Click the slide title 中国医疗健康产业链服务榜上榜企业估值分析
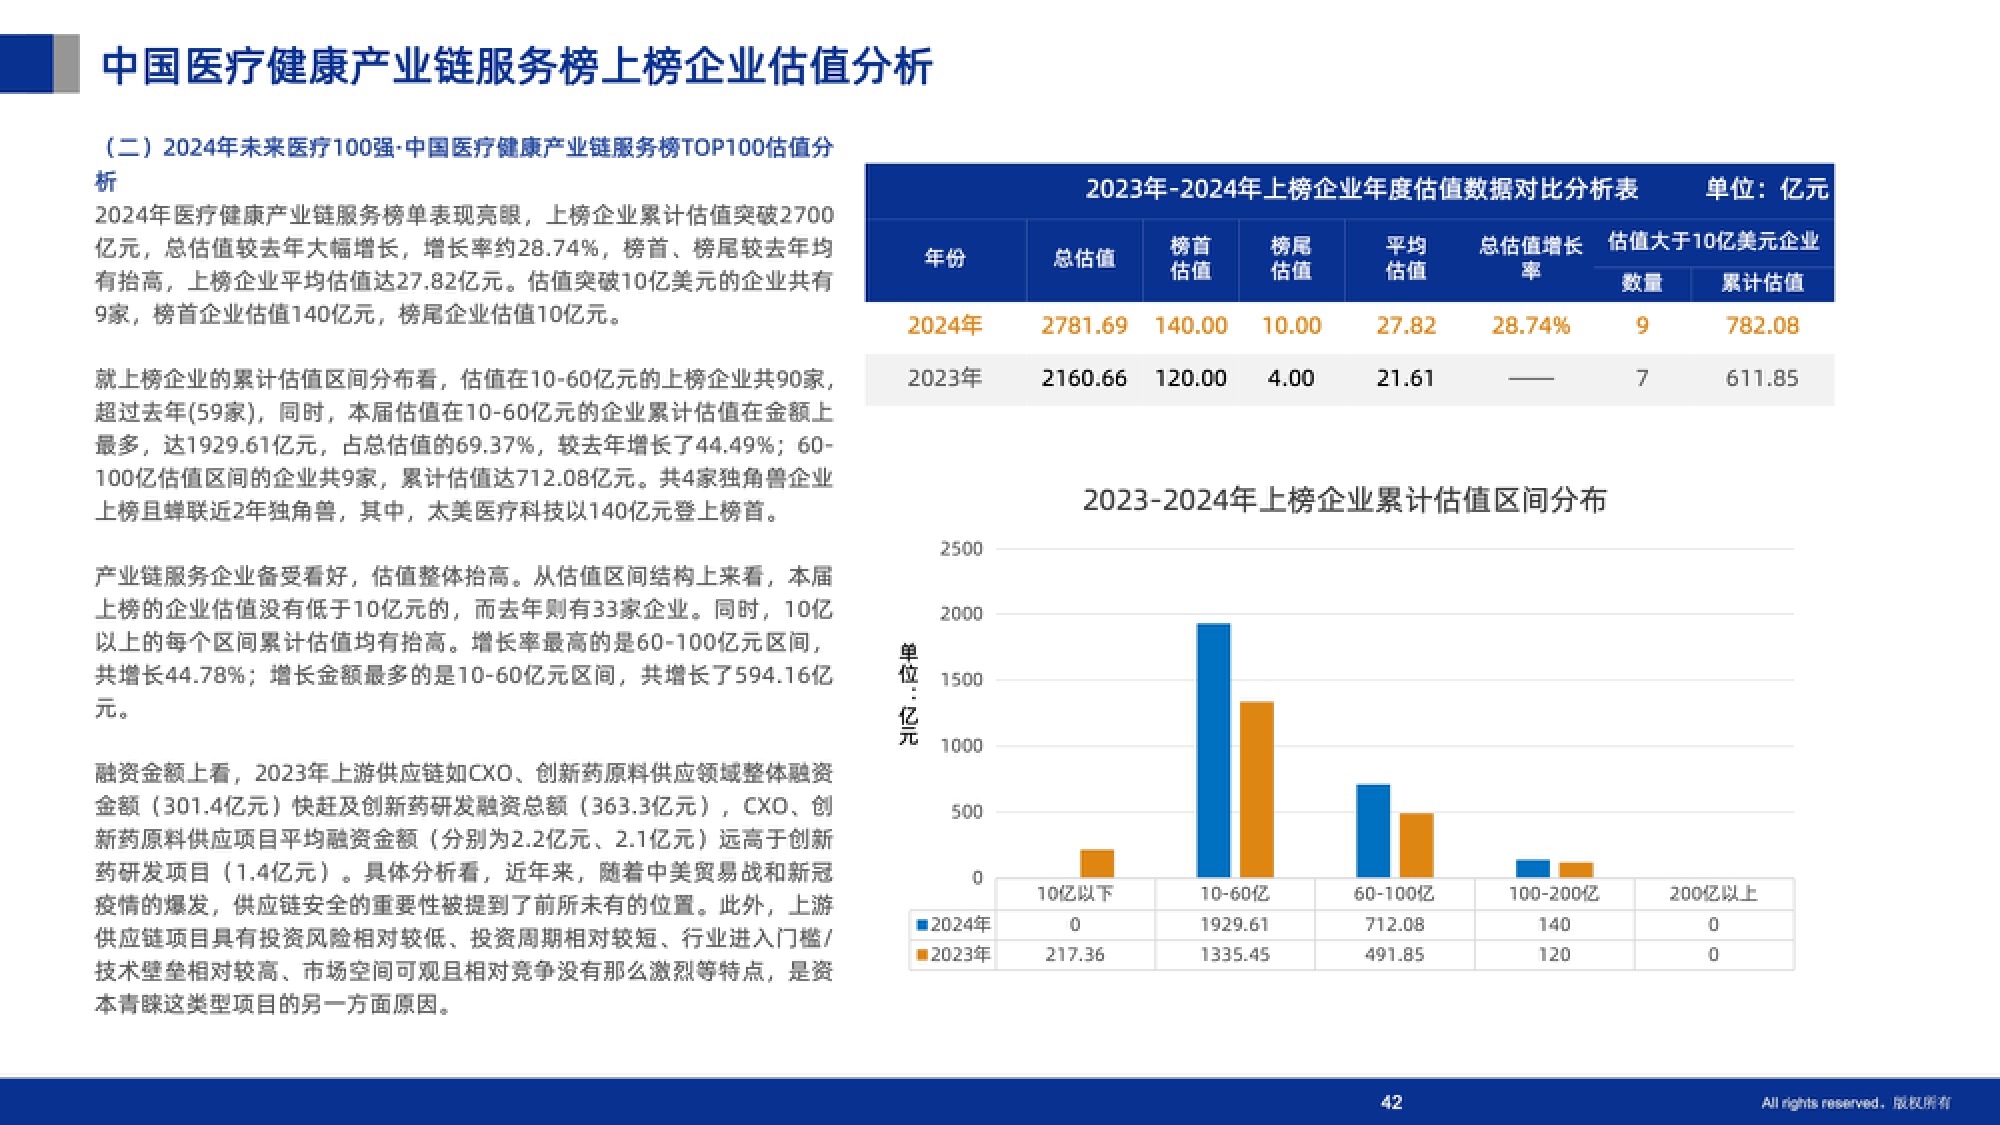This screenshot has width=2000, height=1125. pos(517,67)
